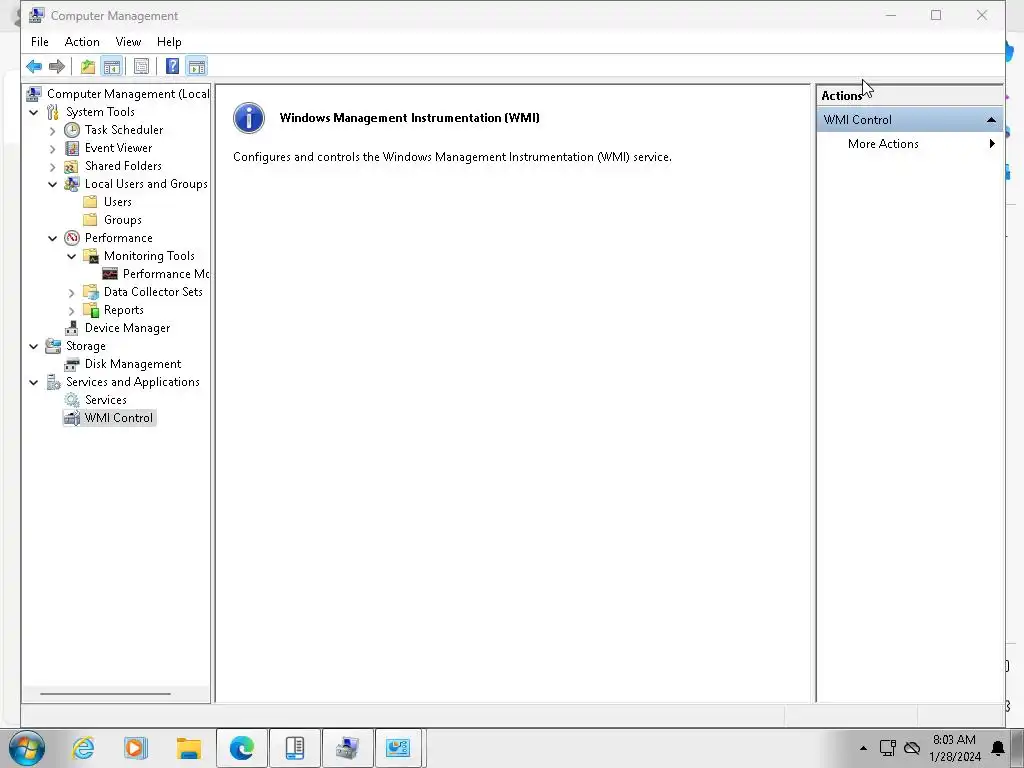Click the Services gear icon
Screen dimensions: 1024x768
[x=72, y=400]
